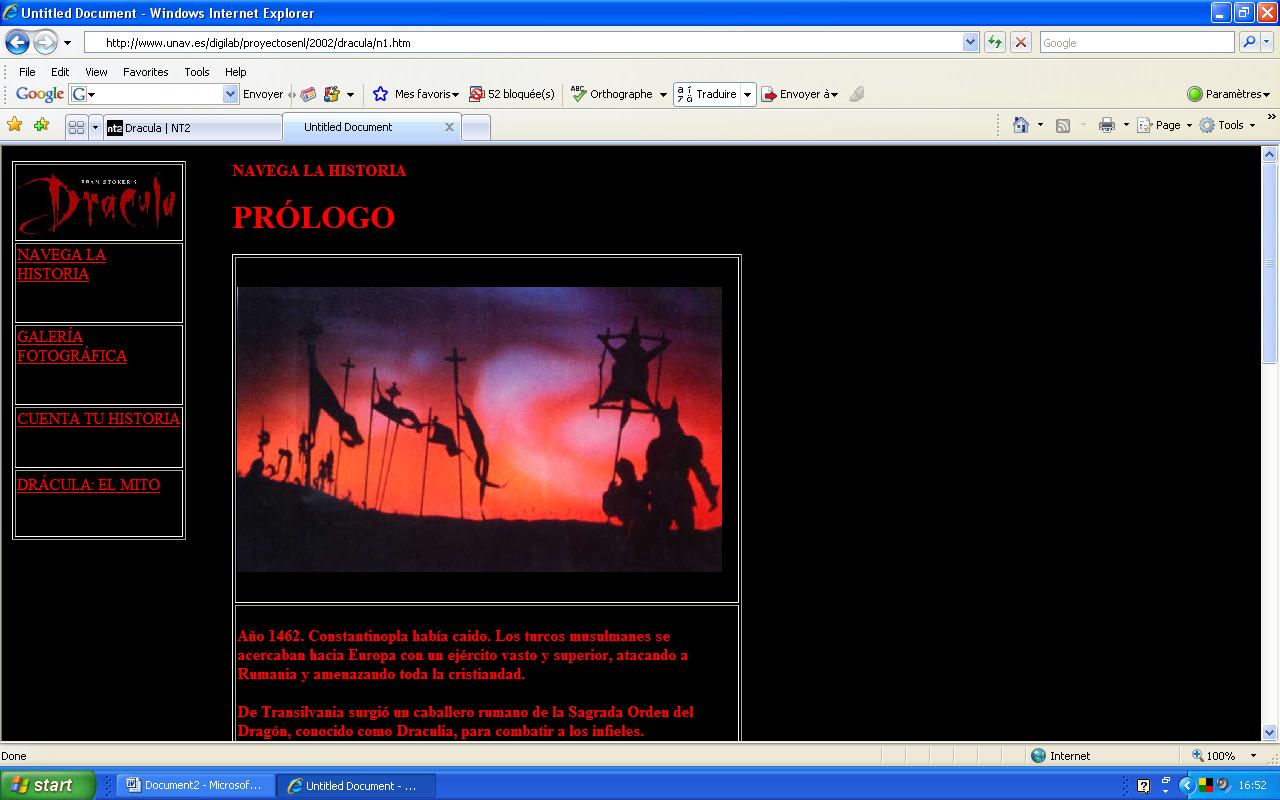Screen dimensions: 1280x800
Task: Click the colorful Google Toolbar gadgets icon
Action: [x=332, y=94]
